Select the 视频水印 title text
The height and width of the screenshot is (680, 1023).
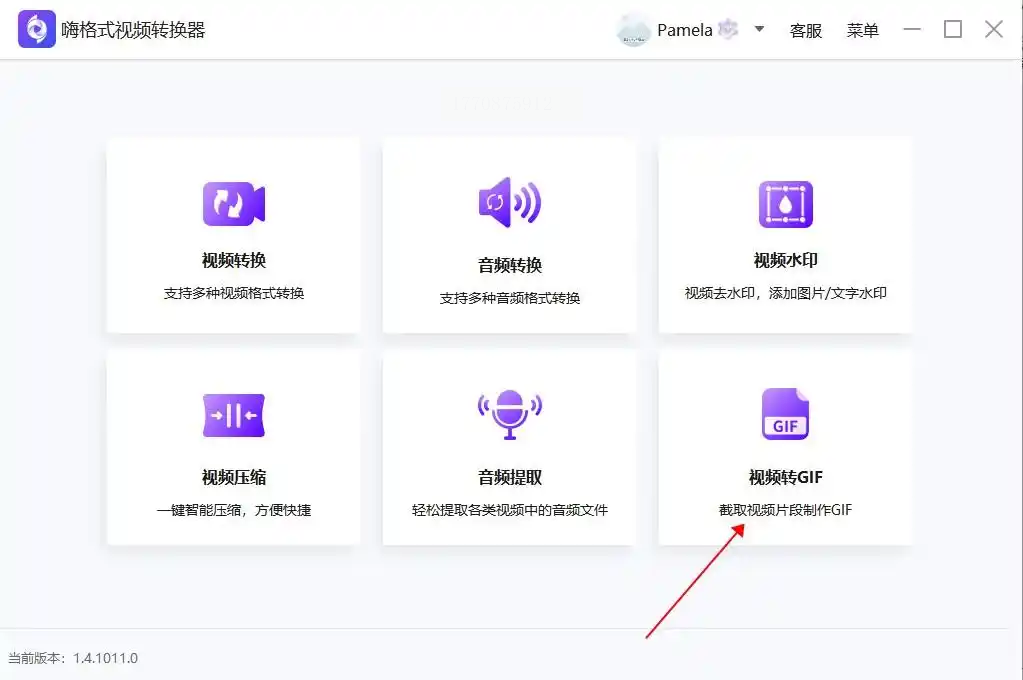786,260
